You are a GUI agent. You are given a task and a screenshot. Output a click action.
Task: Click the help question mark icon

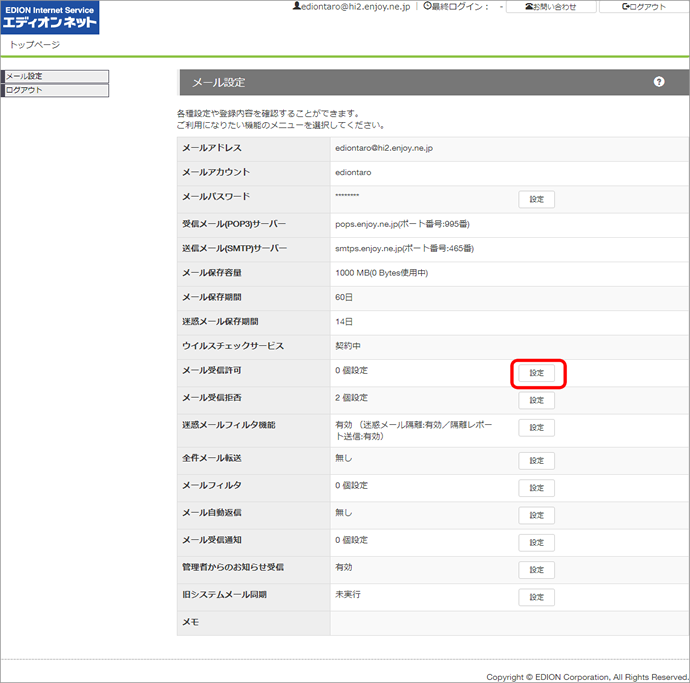pos(659,82)
